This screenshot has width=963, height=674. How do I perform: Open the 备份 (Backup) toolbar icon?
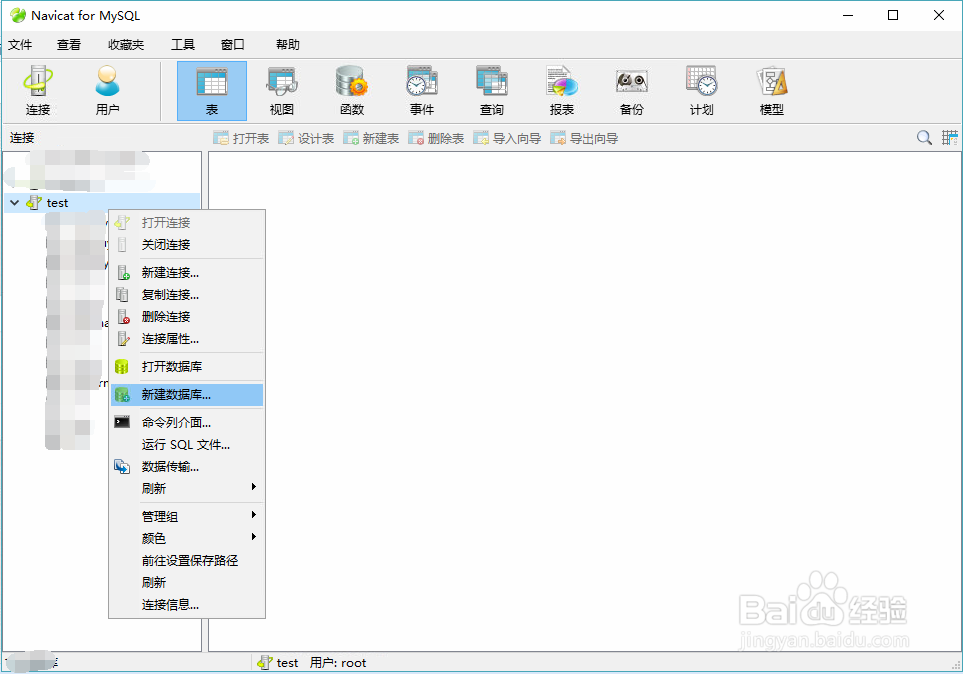click(632, 91)
